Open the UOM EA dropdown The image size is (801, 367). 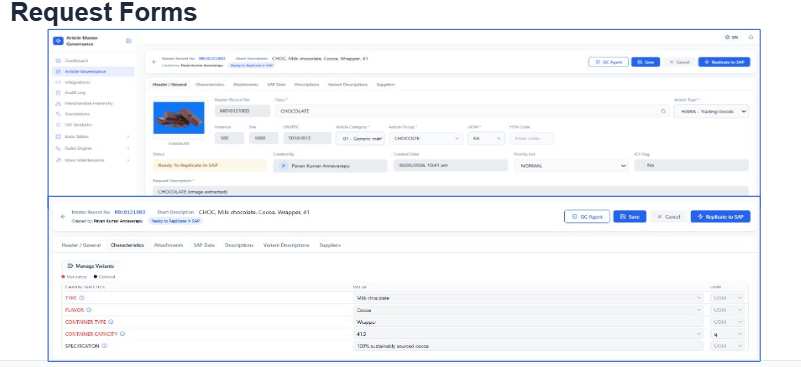[x=486, y=139]
